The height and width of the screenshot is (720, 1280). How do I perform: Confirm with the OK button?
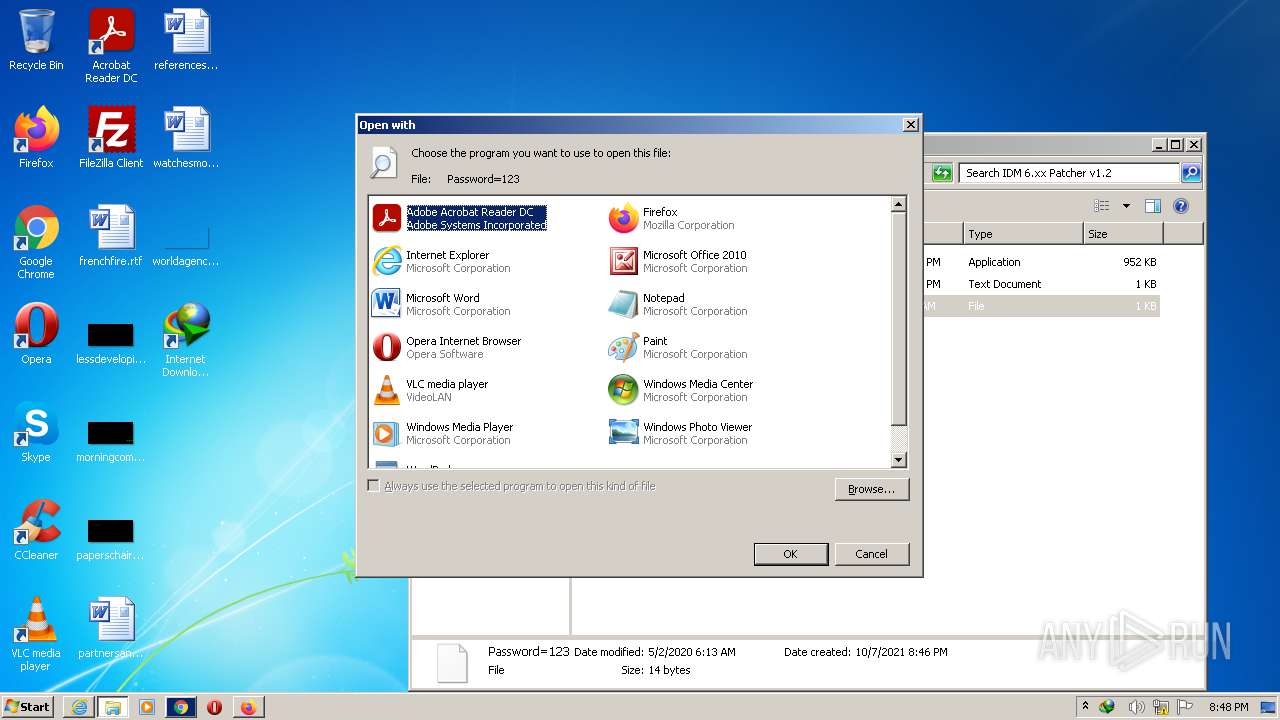pyautogui.click(x=790, y=554)
